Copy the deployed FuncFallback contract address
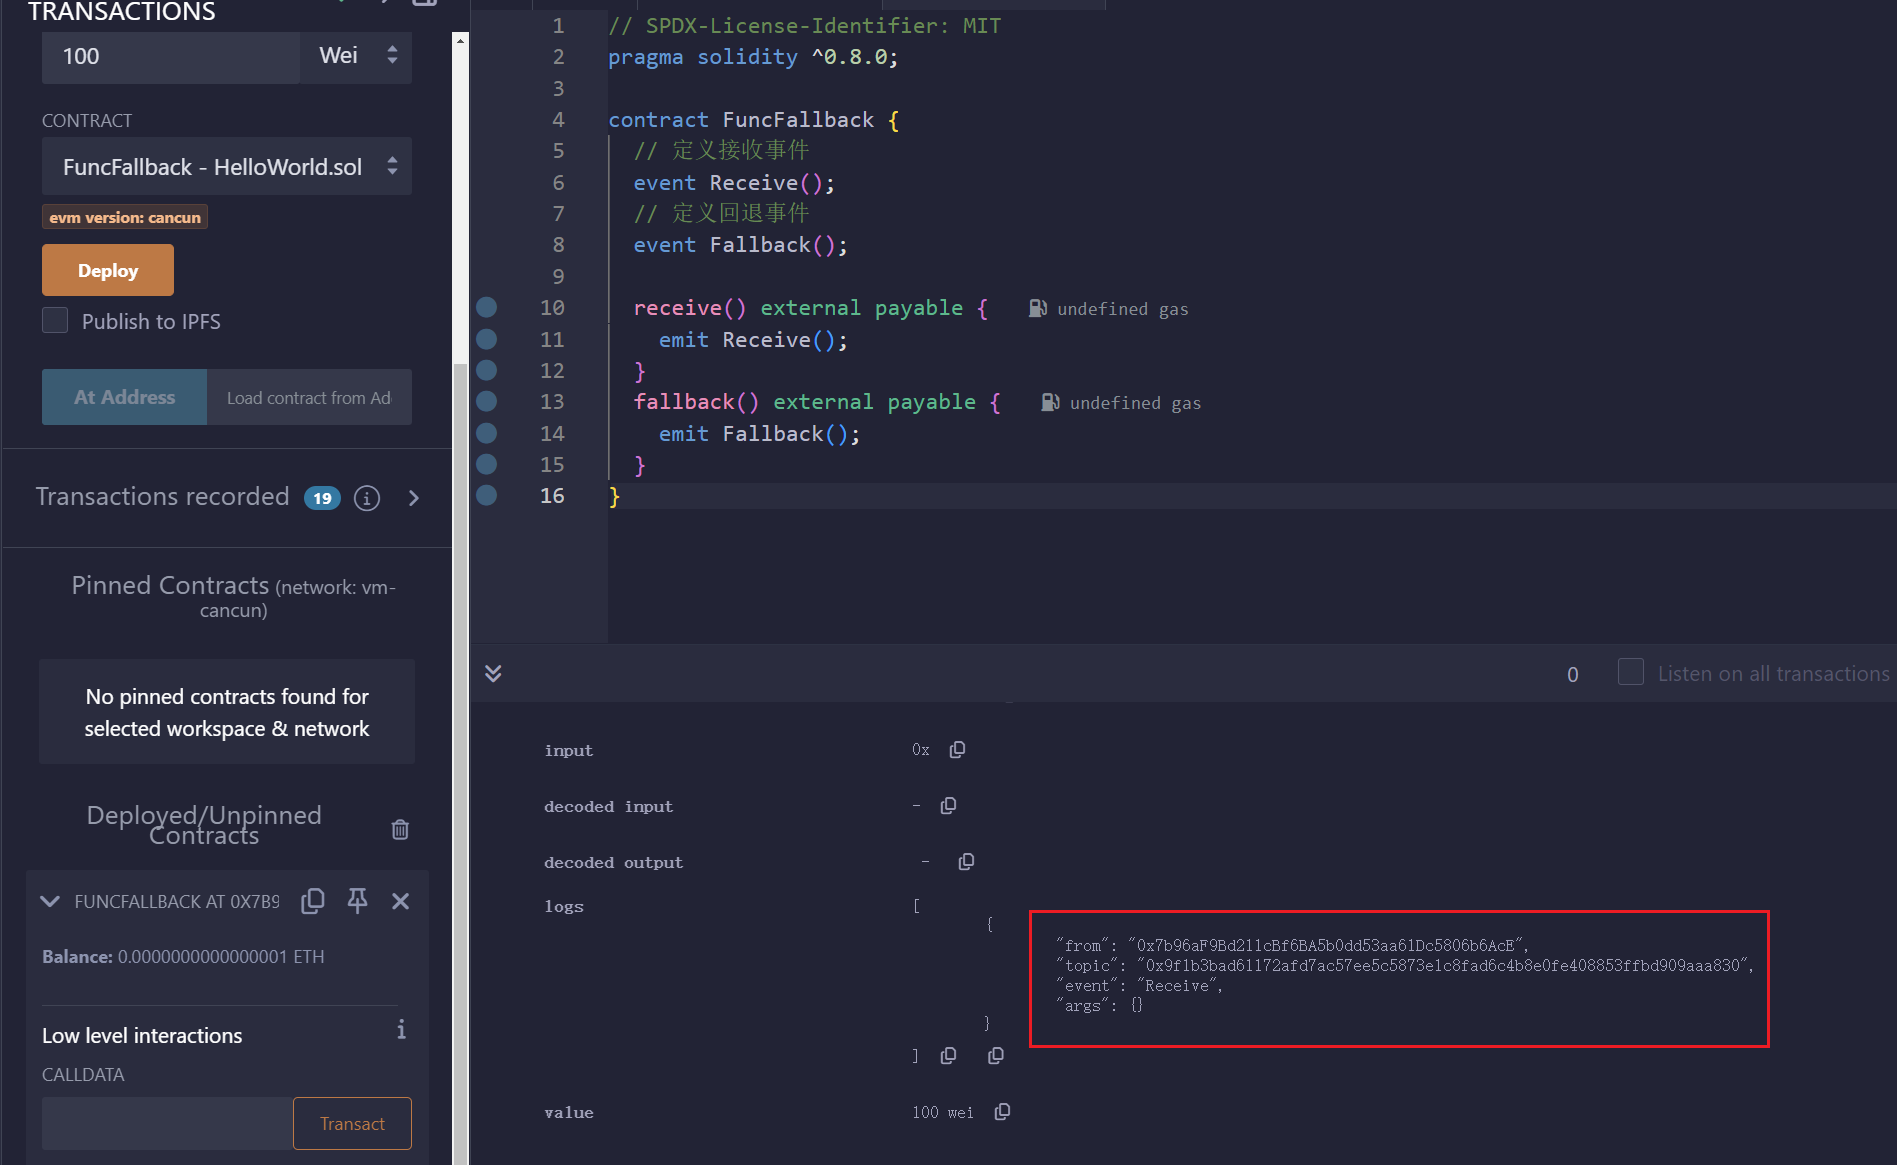 pos(313,901)
